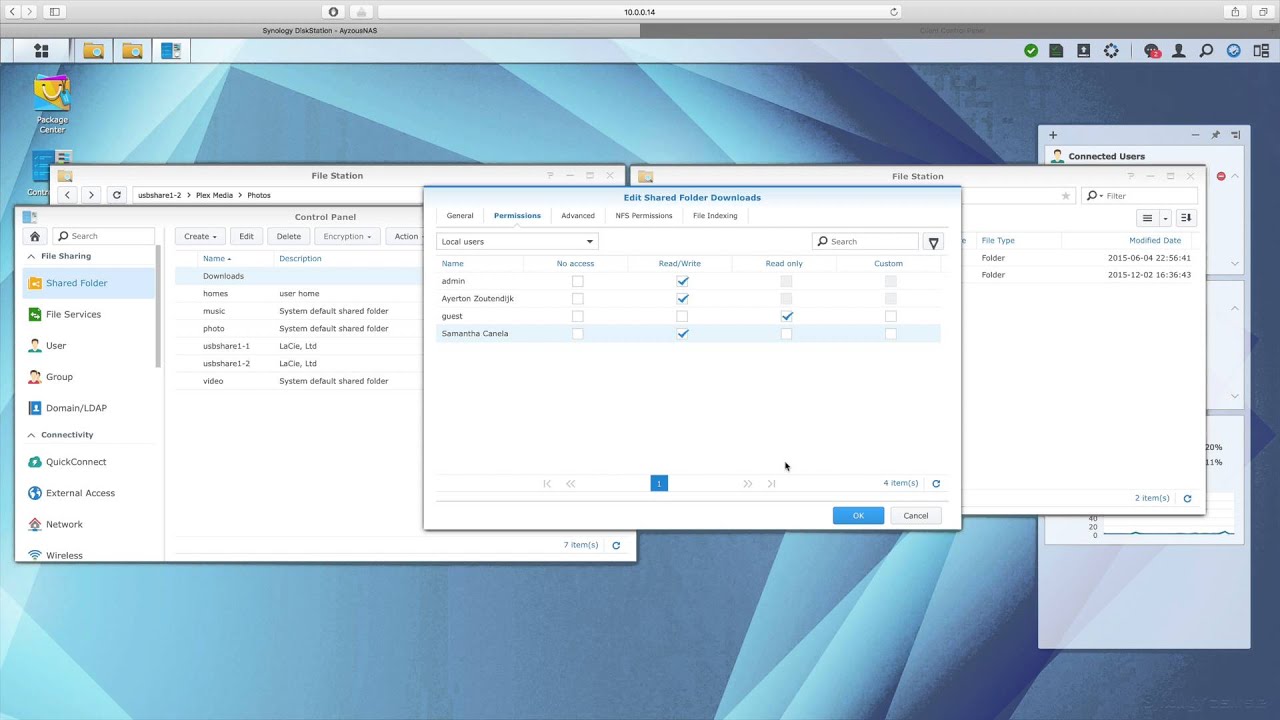Switch to the General tab
Image resolution: width=1280 pixels, height=720 pixels.
(460, 215)
